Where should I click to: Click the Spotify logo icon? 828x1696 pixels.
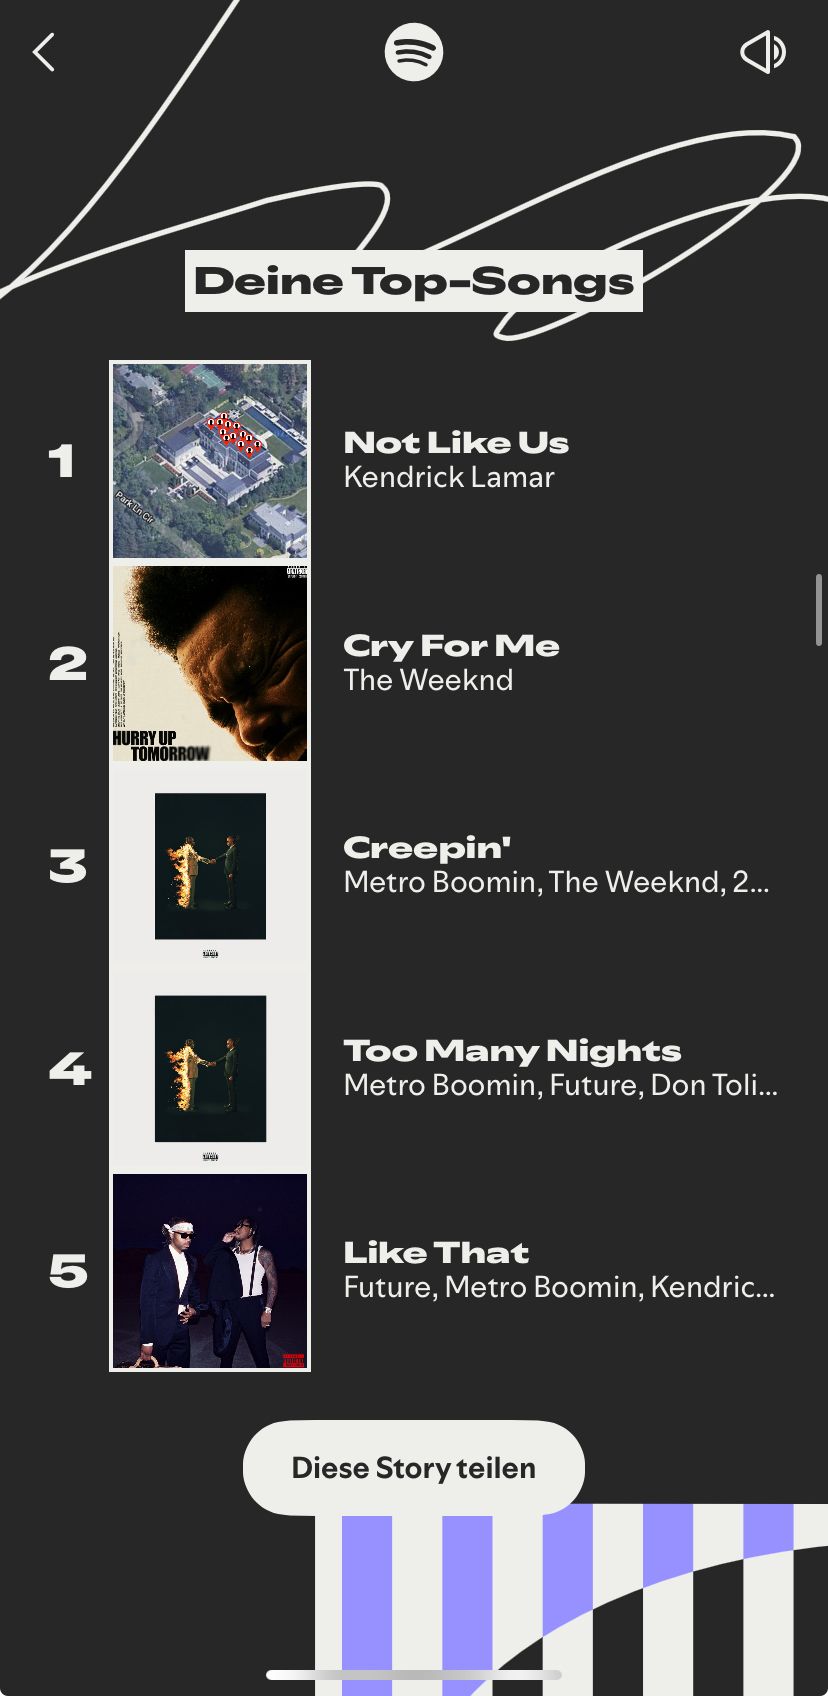point(414,52)
